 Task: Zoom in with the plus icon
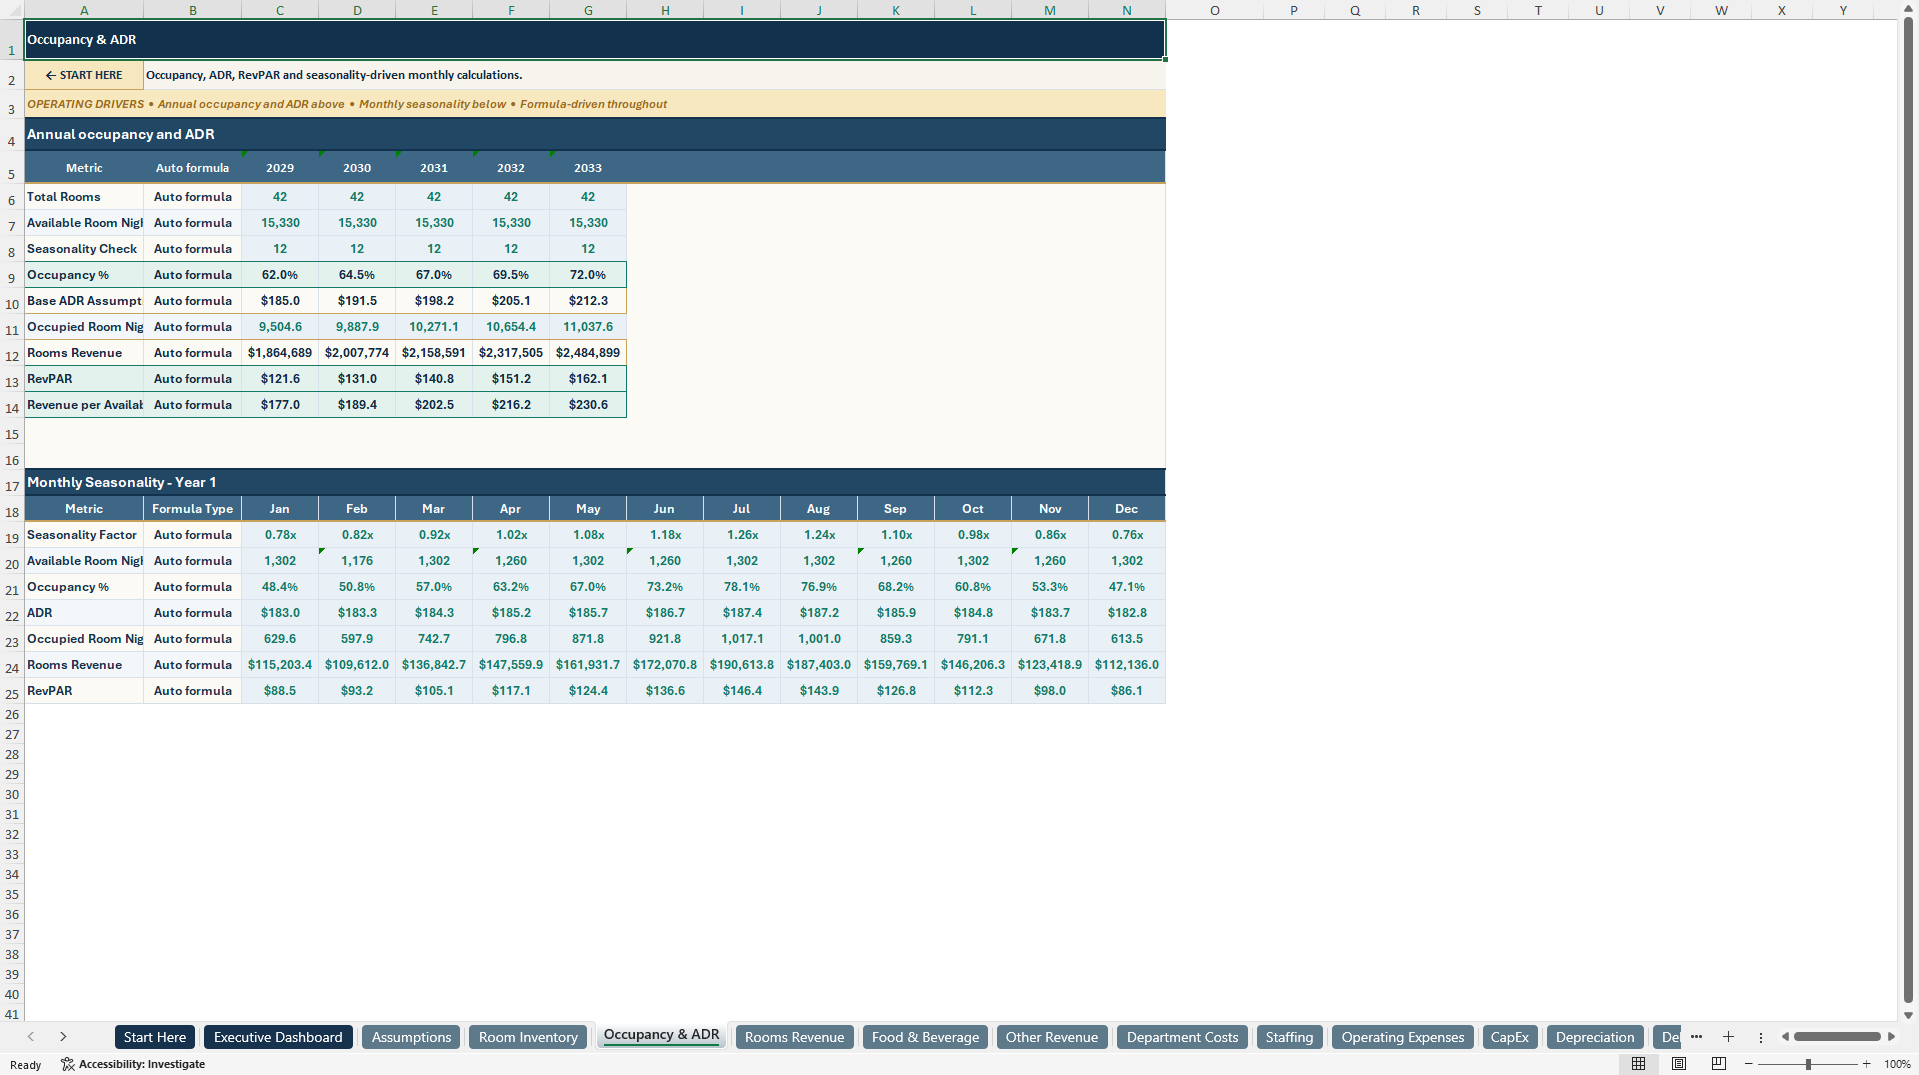pyautogui.click(x=1867, y=1064)
